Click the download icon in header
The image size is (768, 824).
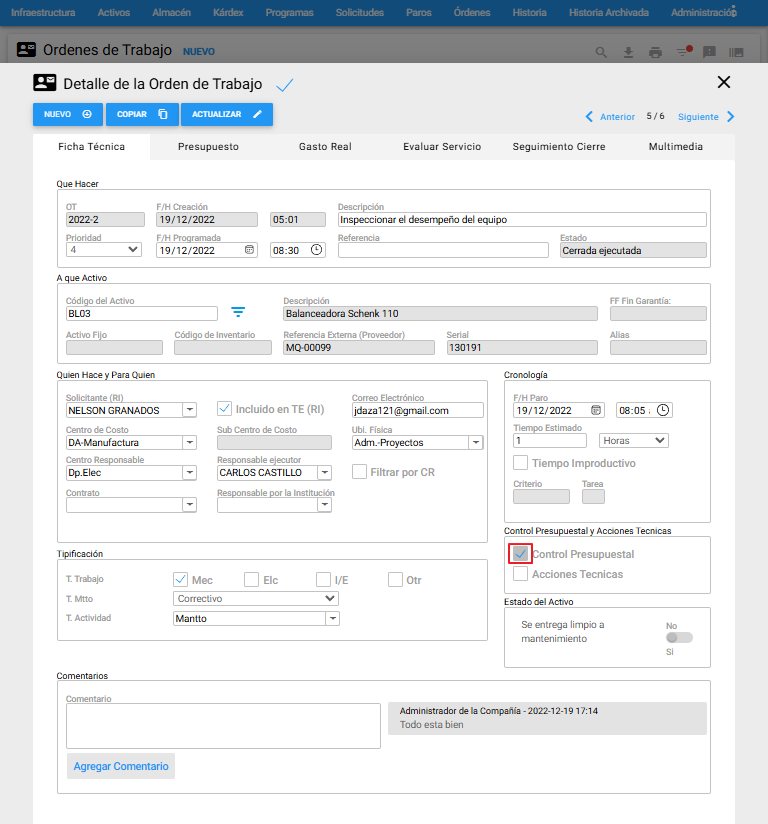628,52
